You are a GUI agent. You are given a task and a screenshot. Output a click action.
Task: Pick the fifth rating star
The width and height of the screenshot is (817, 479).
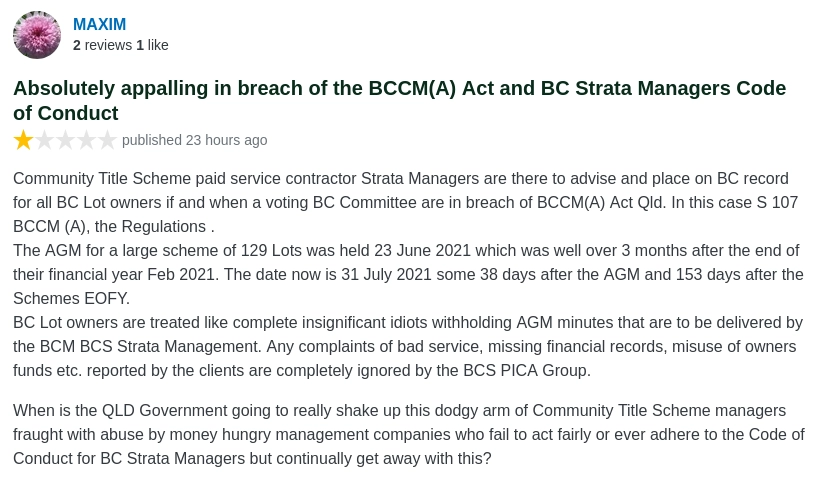coord(107,140)
